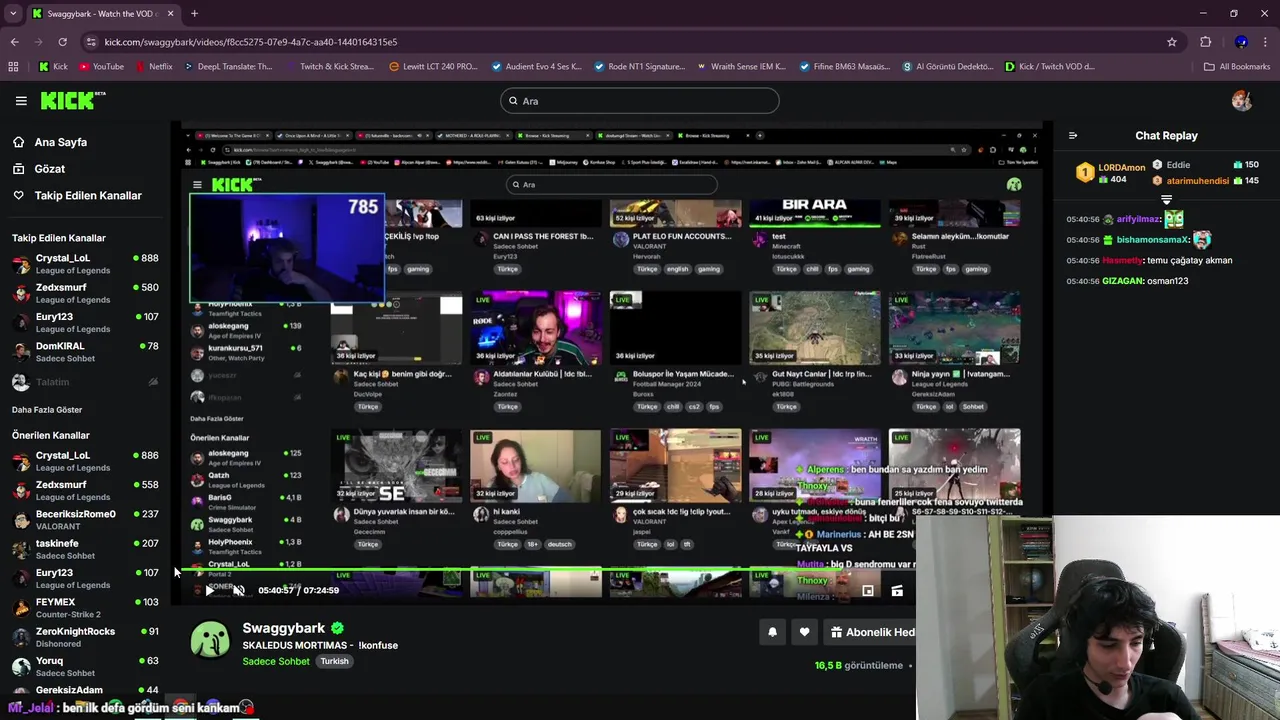Play the VOD video
The image size is (1280, 720).
point(209,591)
